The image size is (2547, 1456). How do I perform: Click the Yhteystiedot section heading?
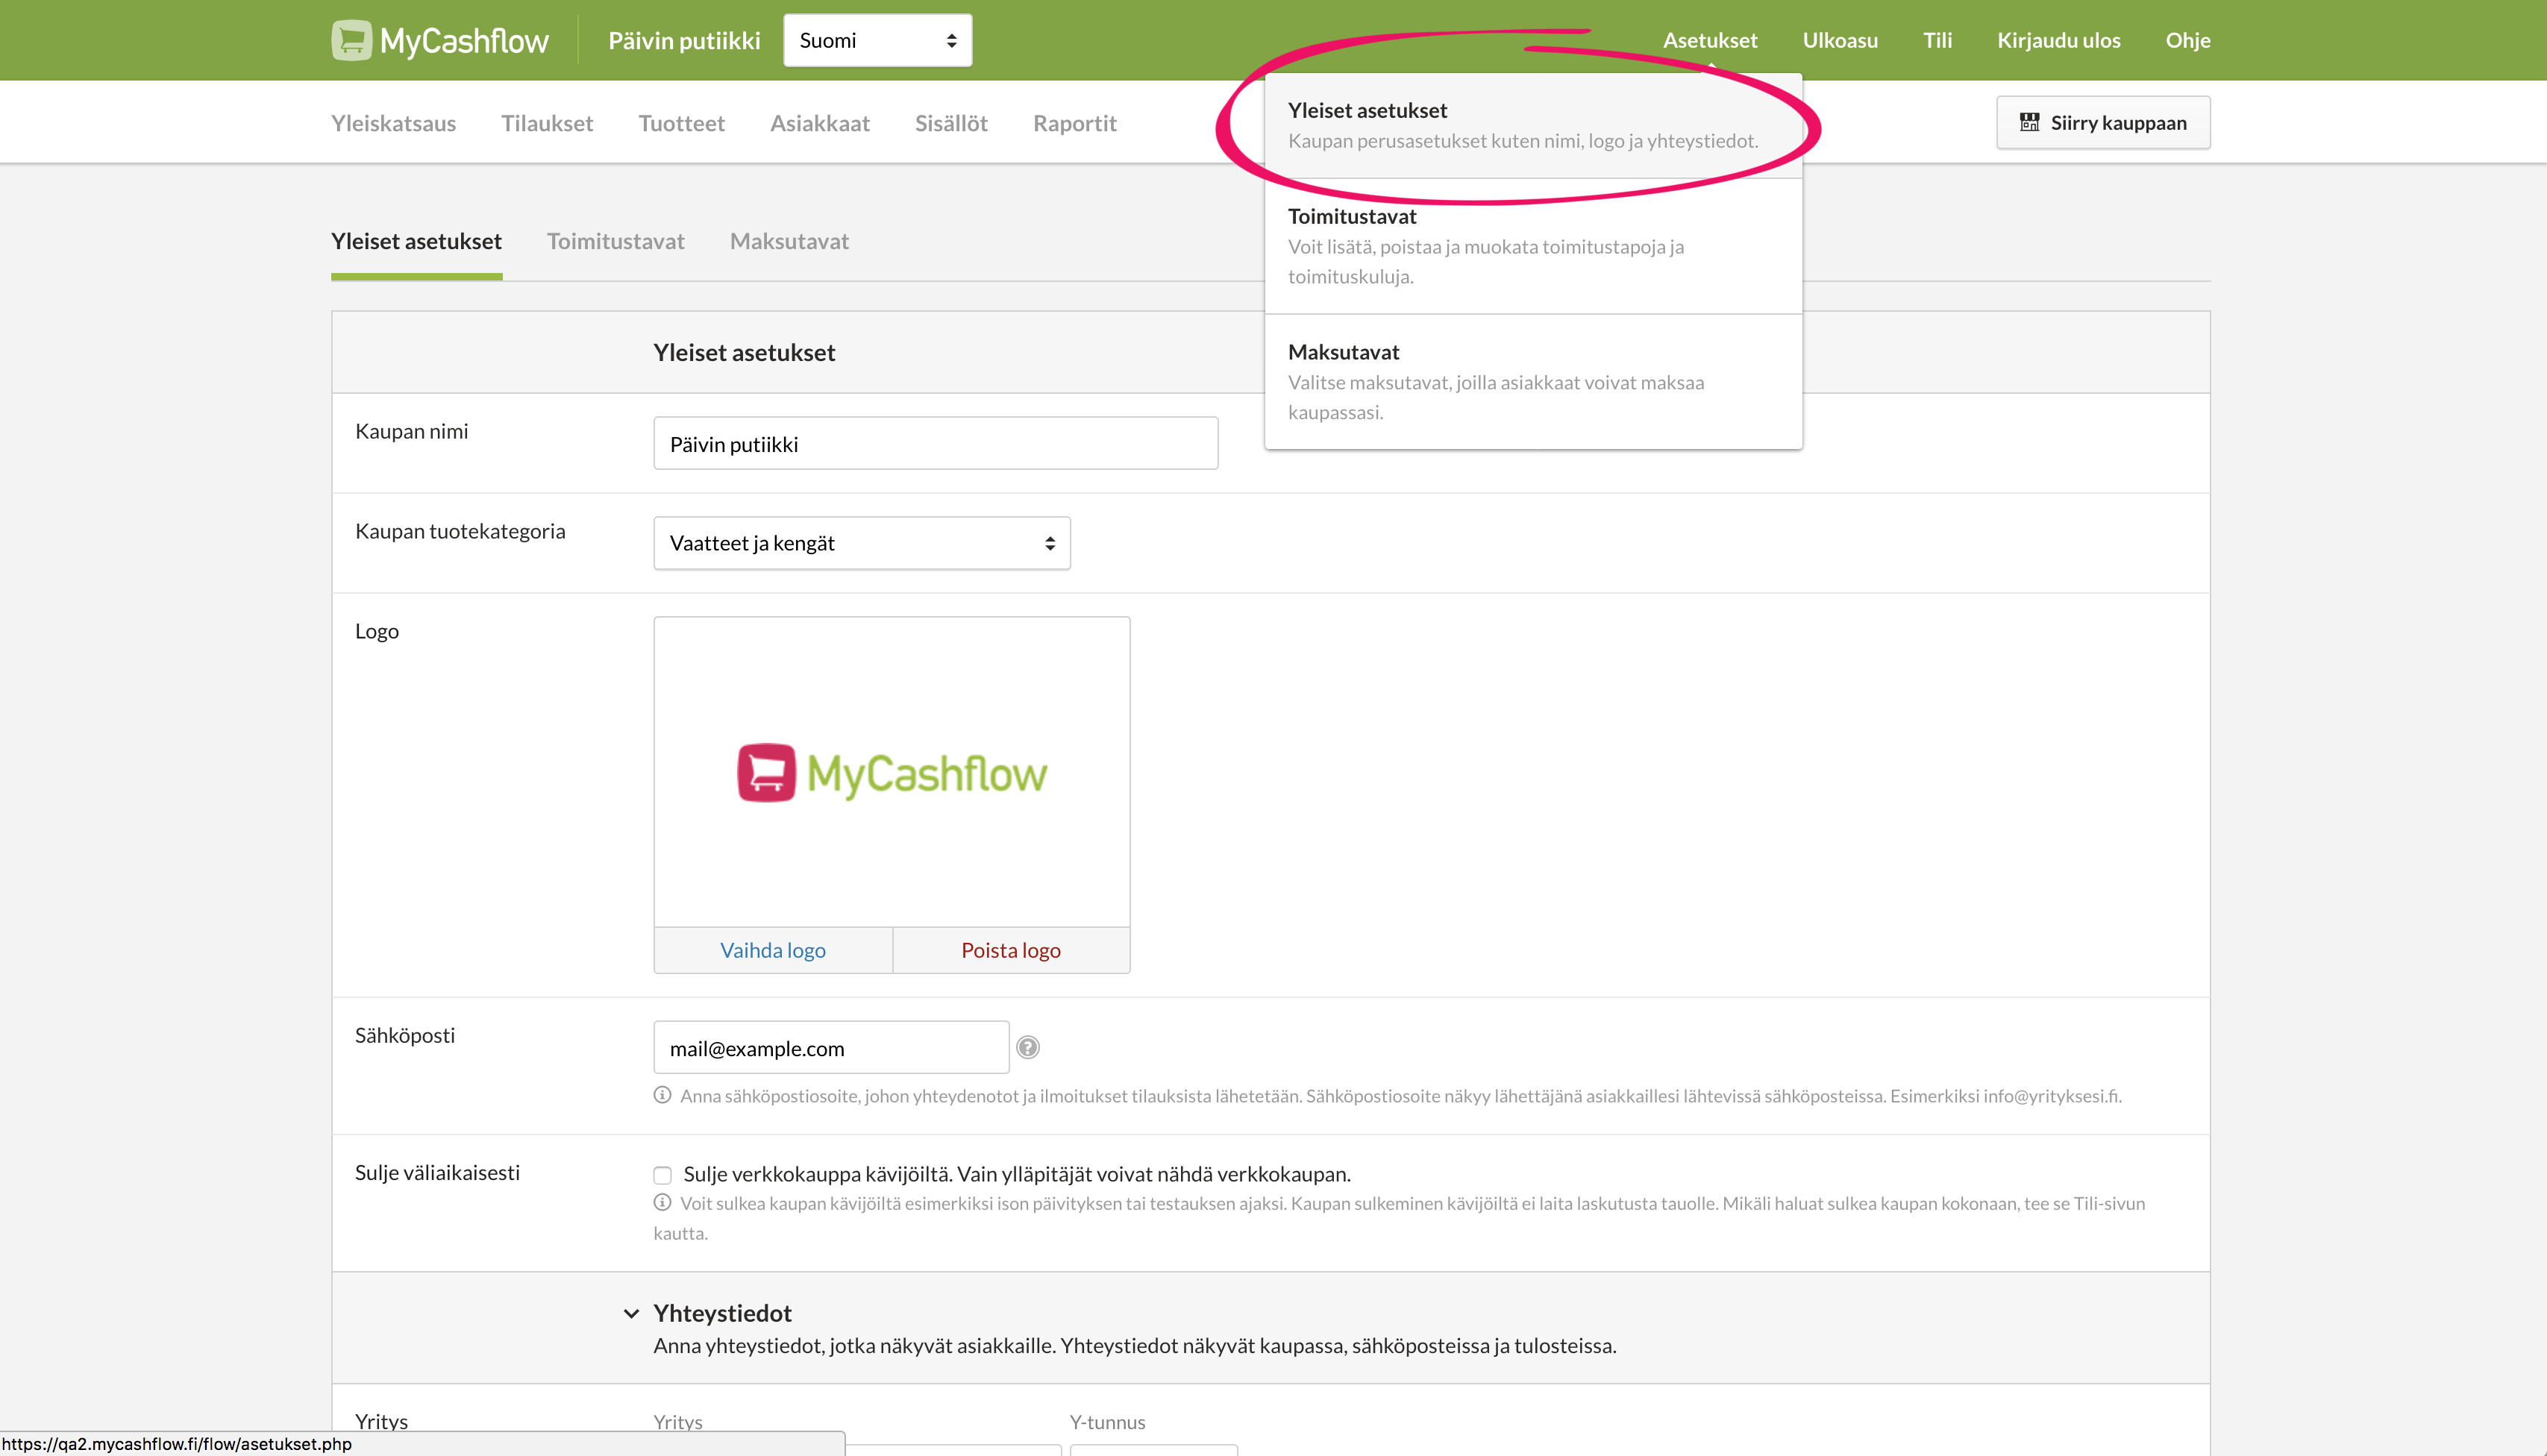(722, 1313)
